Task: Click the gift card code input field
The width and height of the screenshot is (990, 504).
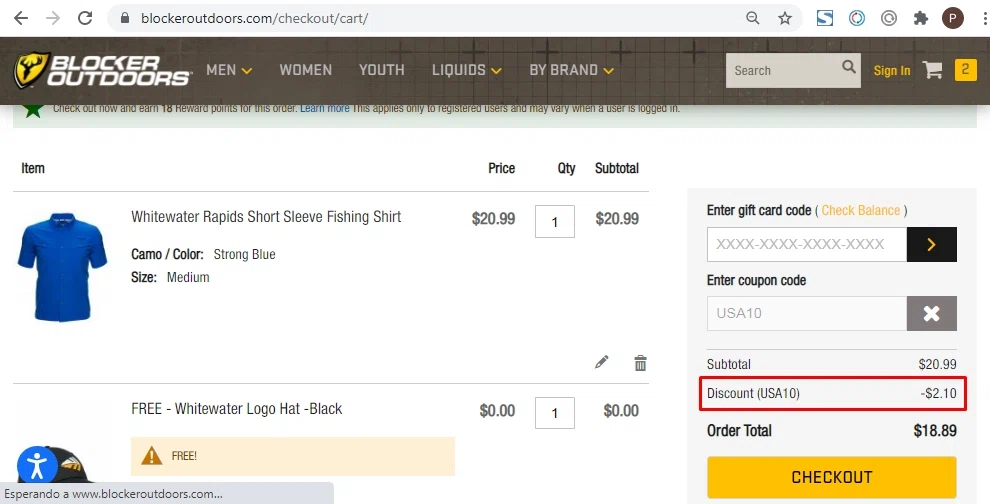Action: (806, 245)
